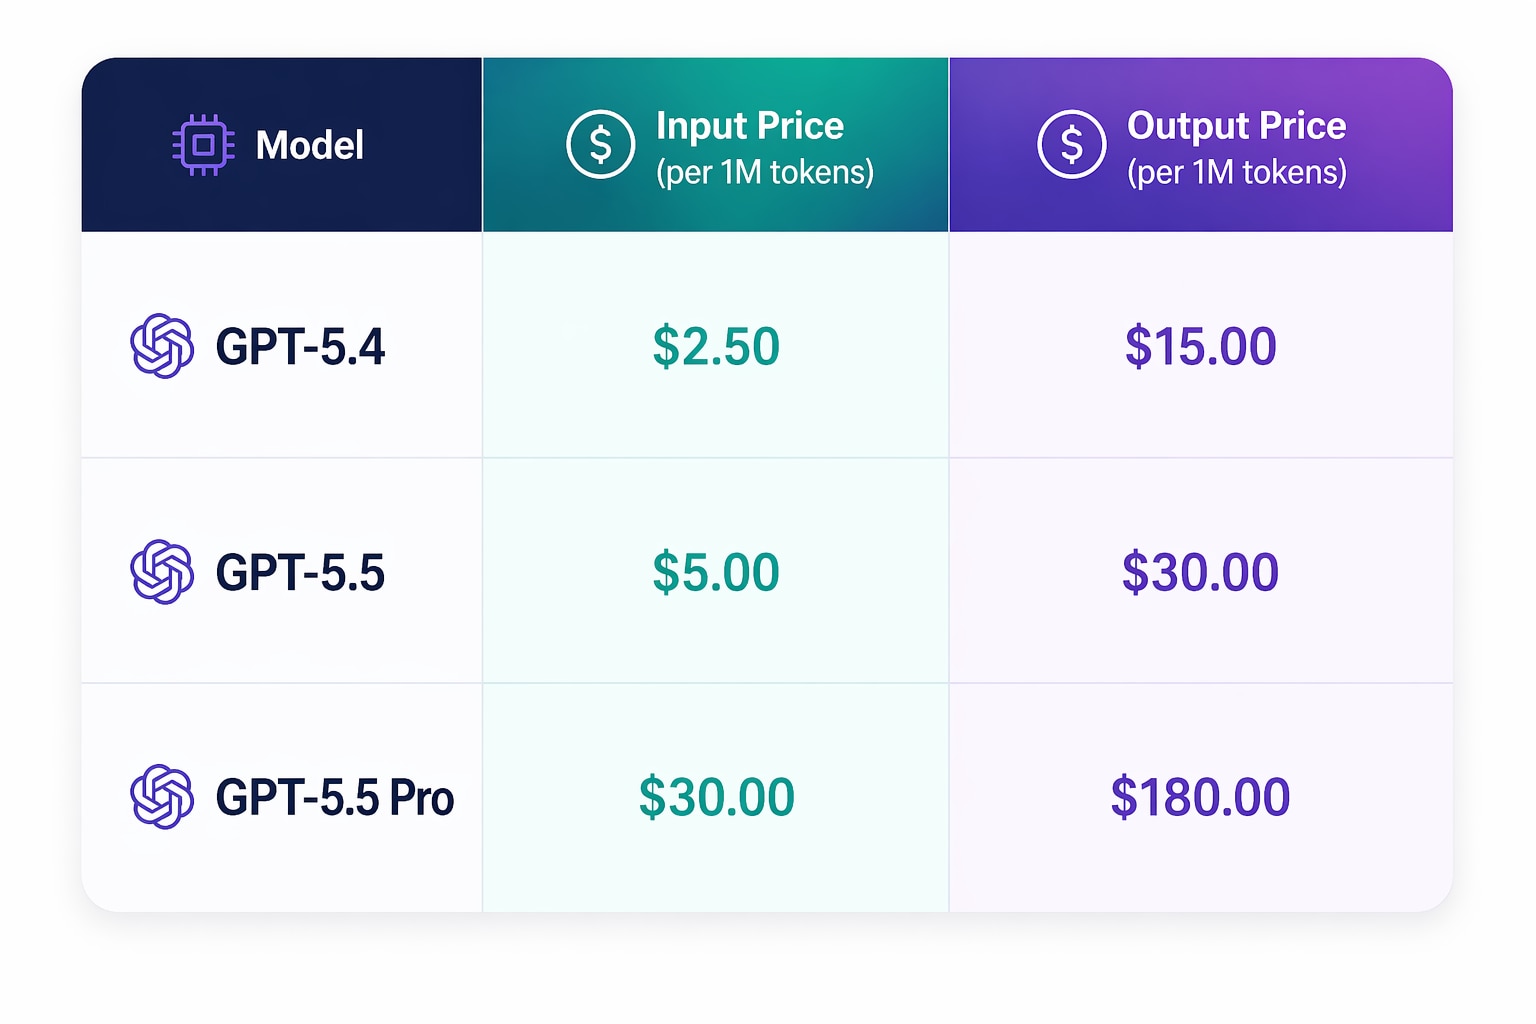The image size is (1536, 1024).
Task: Click the $2.50 input price value
Action: tap(716, 347)
